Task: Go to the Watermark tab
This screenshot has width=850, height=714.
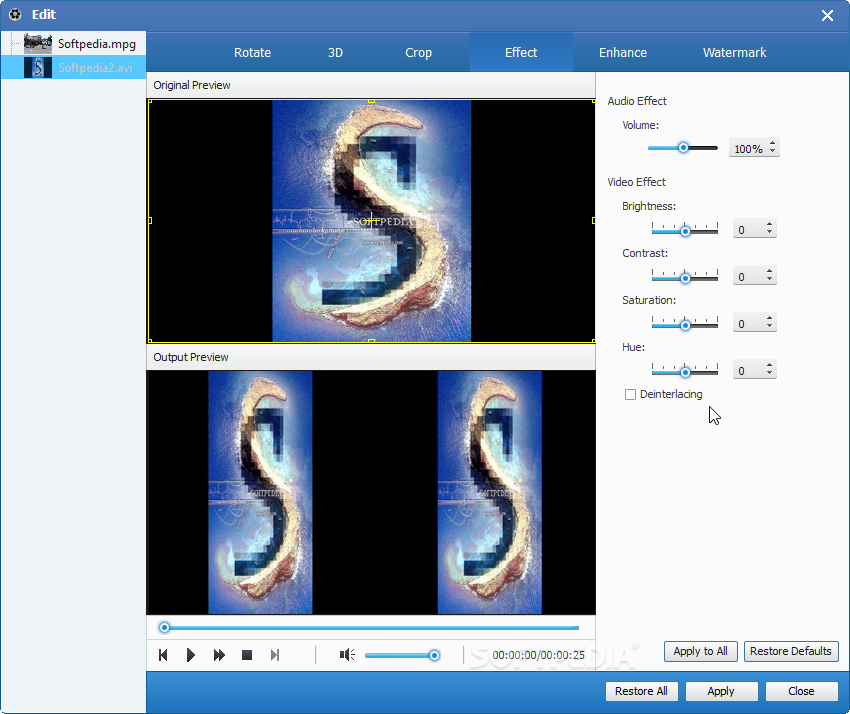Action: click(x=735, y=53)
